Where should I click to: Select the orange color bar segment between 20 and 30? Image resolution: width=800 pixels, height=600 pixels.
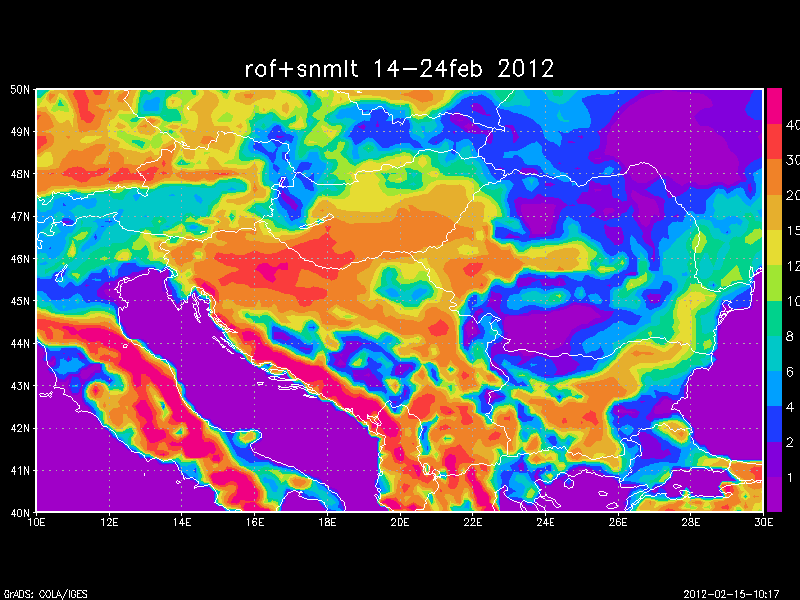coord(774,177)
